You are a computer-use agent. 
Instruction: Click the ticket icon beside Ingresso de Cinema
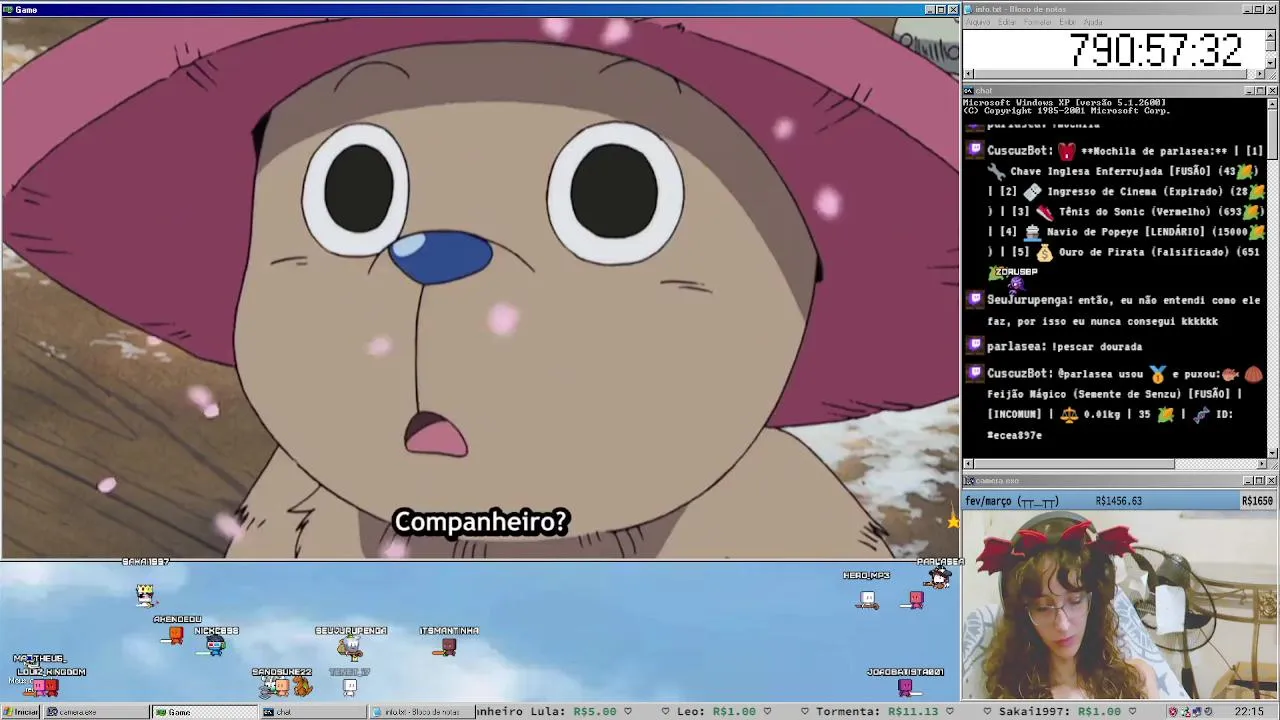click(x=1033, y=192)
